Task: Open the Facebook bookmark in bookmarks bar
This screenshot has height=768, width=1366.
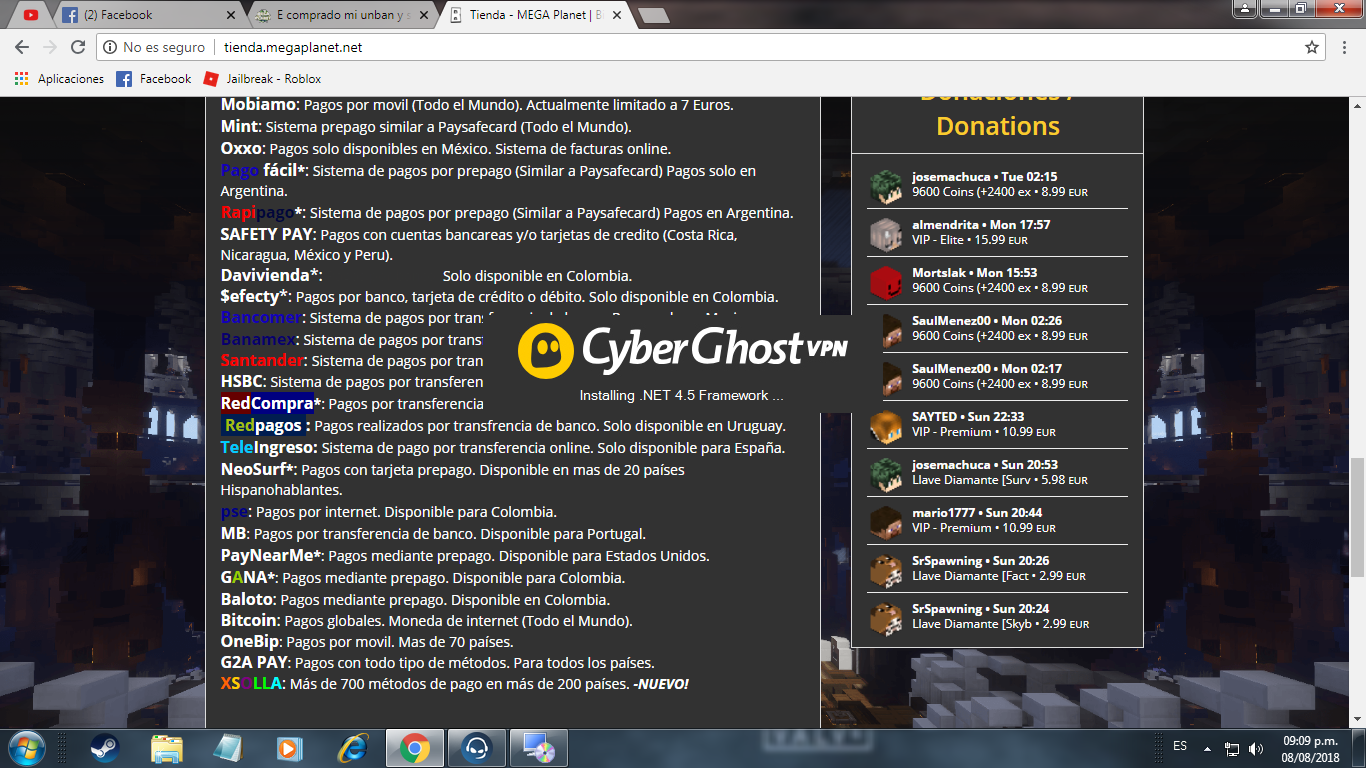Action: 154,79
